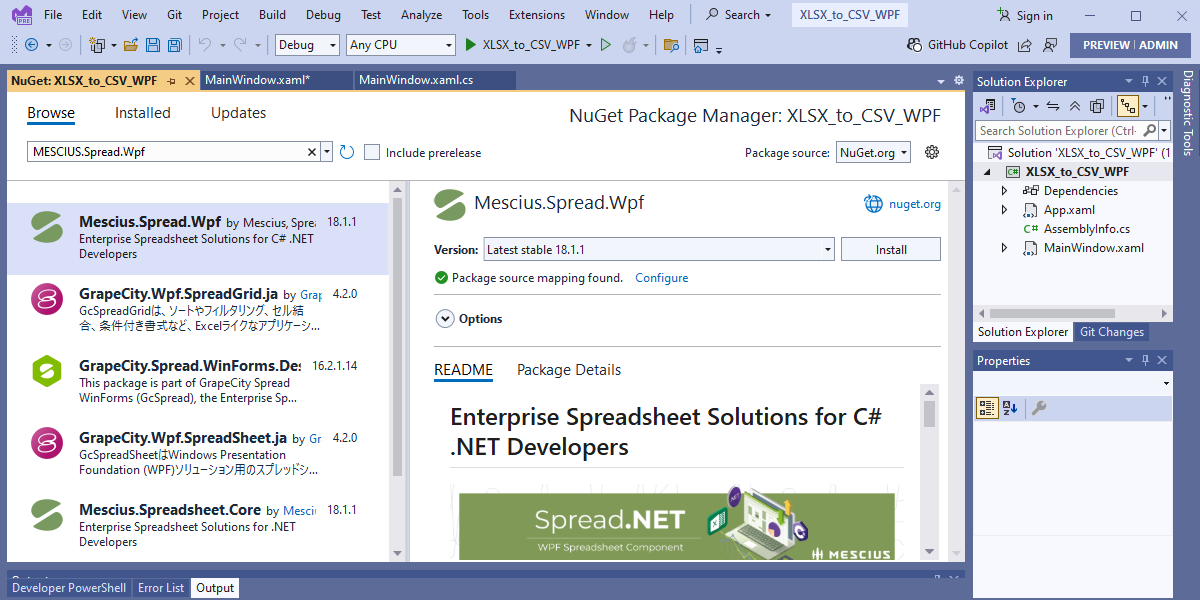Click Show All Files icon

click(x=1097, y=106)
